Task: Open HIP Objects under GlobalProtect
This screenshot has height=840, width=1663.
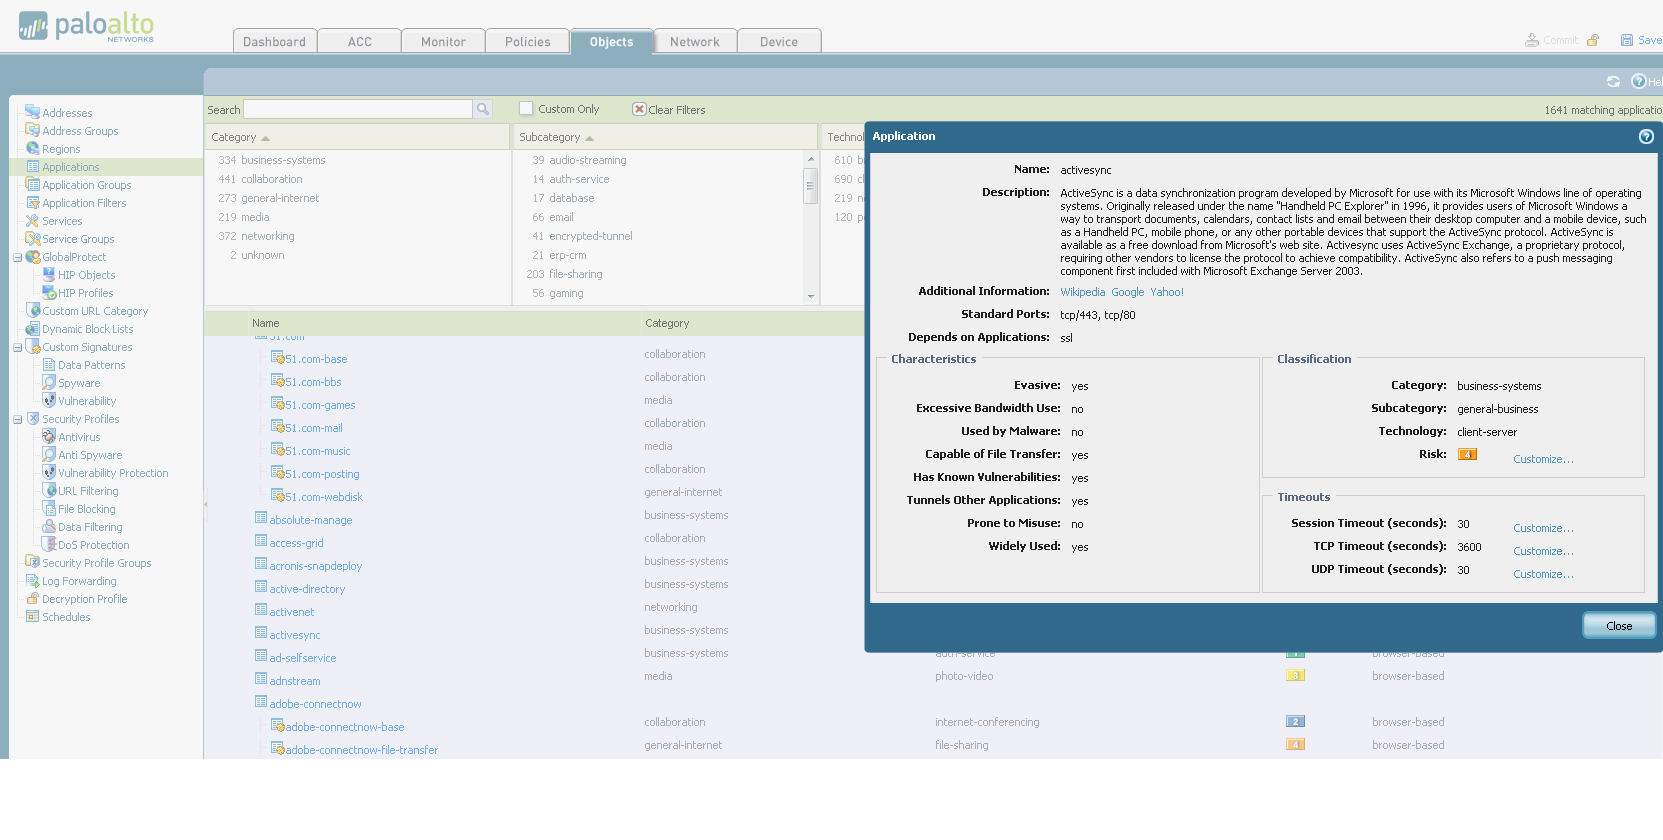Action: [87, 275]
